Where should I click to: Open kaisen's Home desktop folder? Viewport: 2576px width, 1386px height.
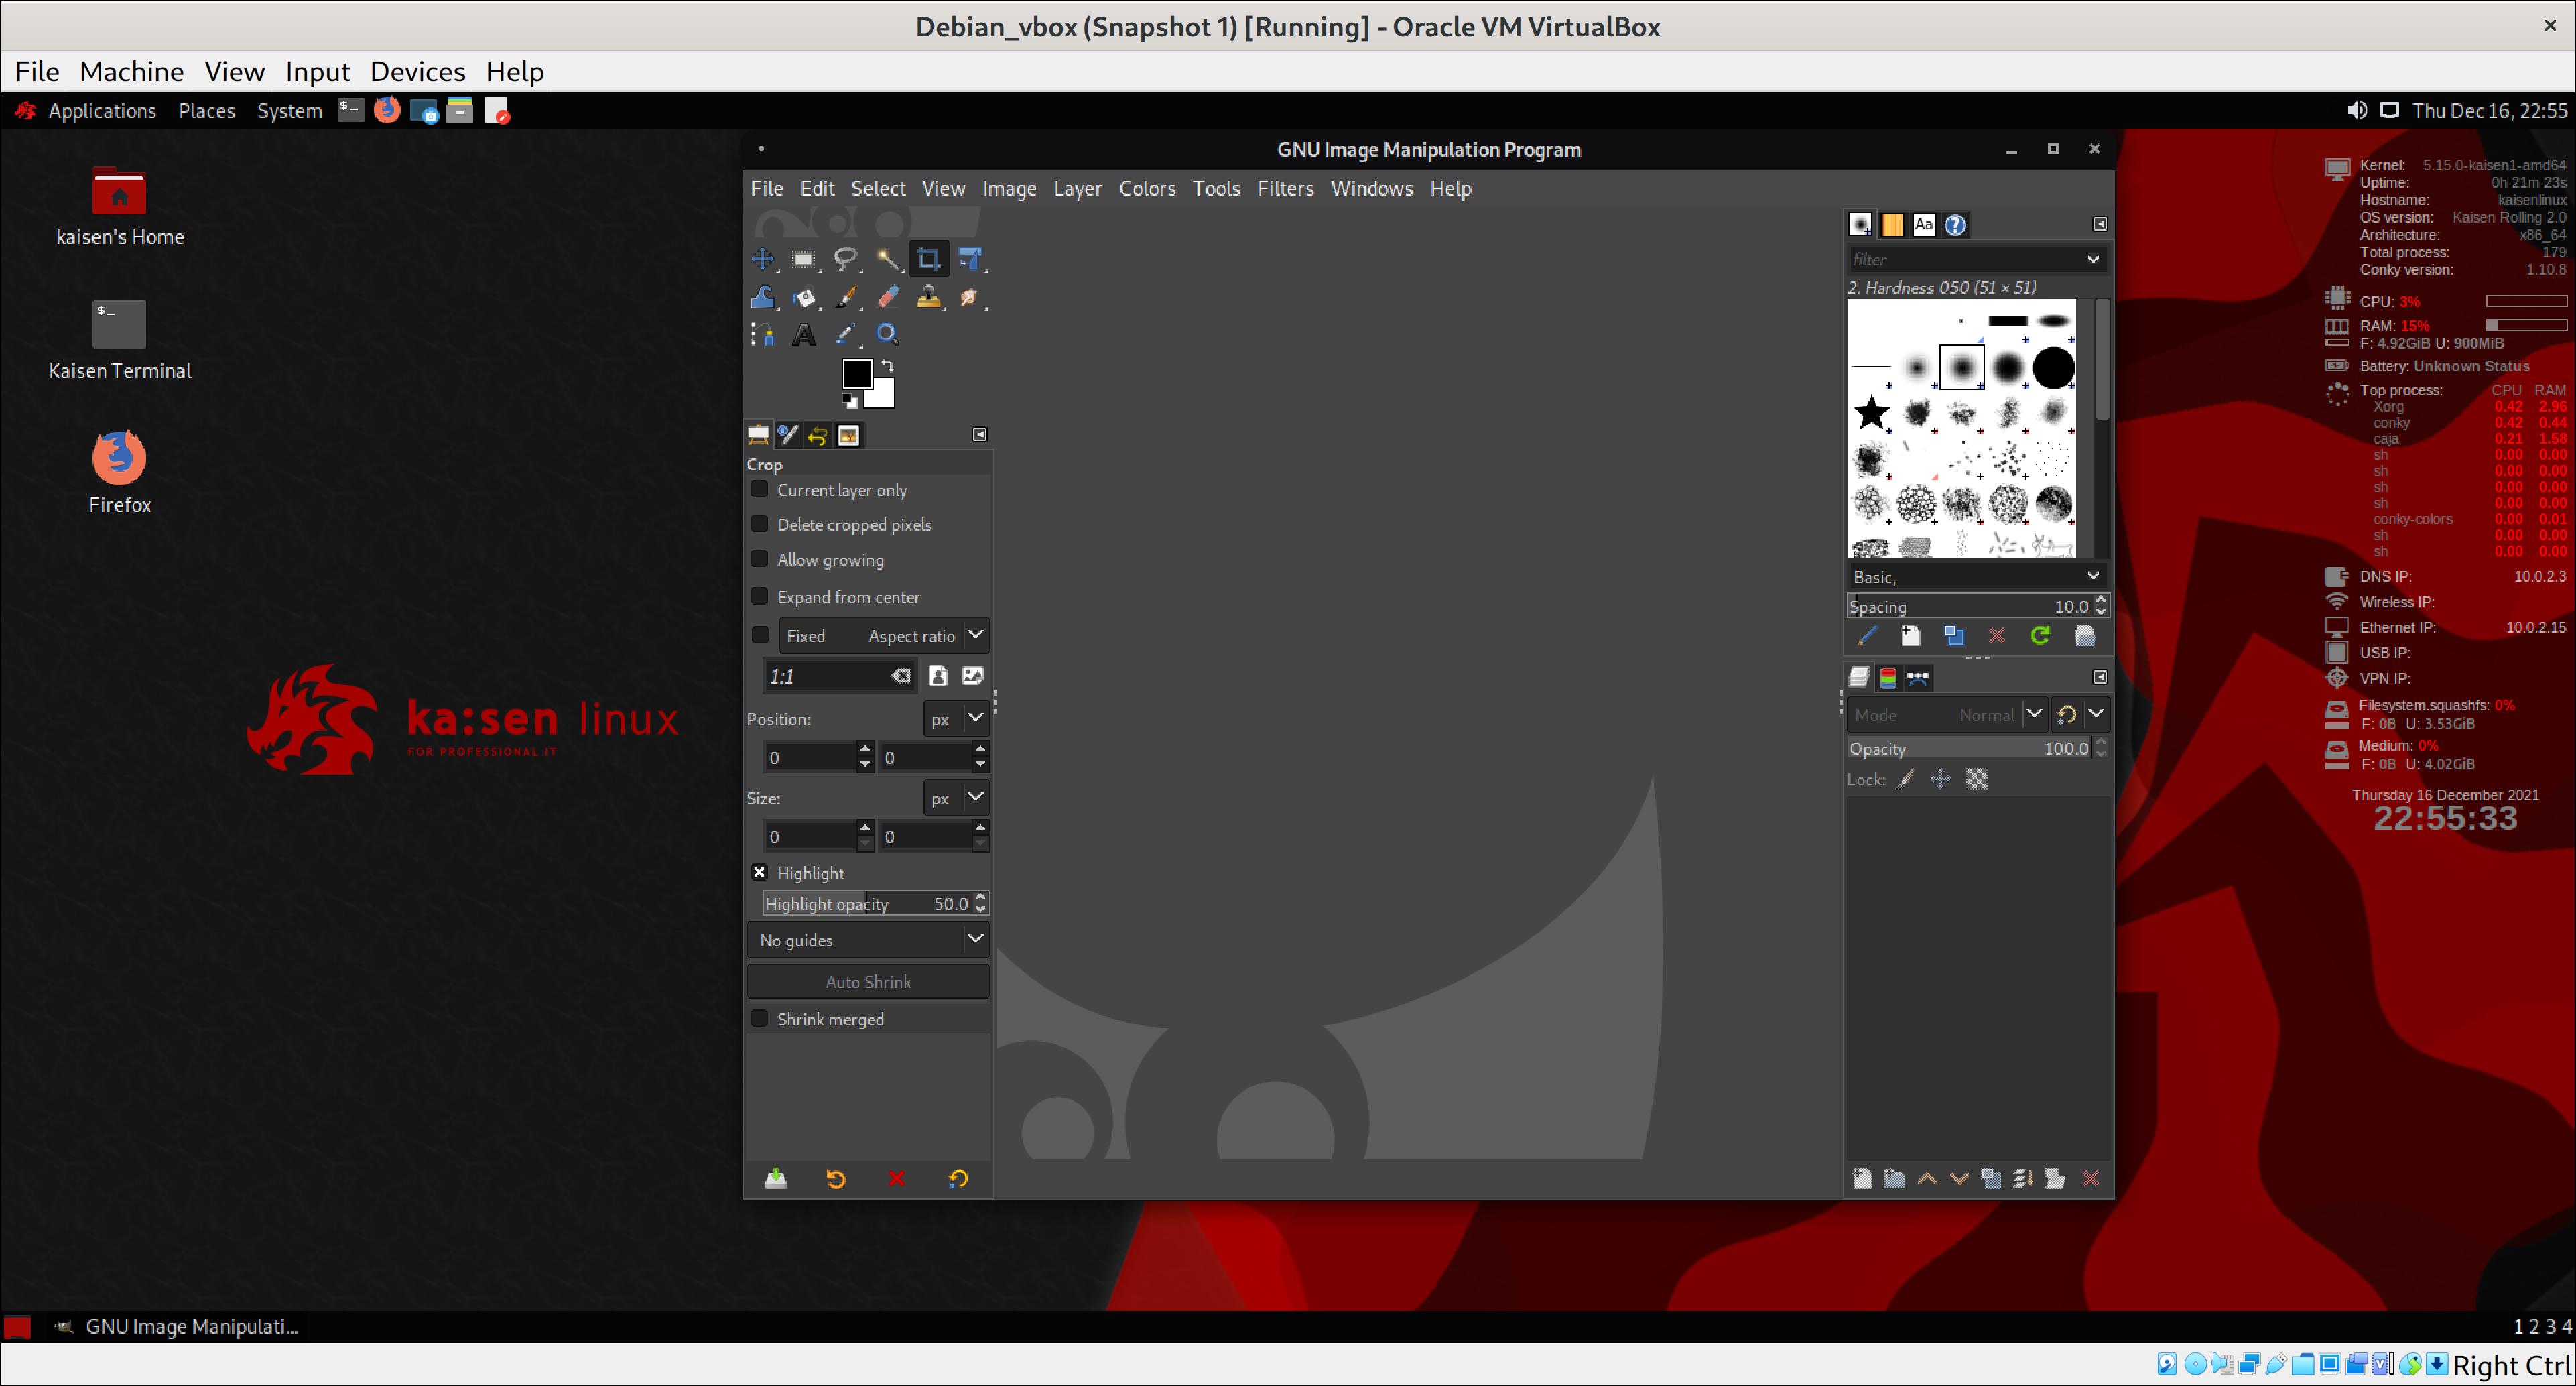pos(119,206)
